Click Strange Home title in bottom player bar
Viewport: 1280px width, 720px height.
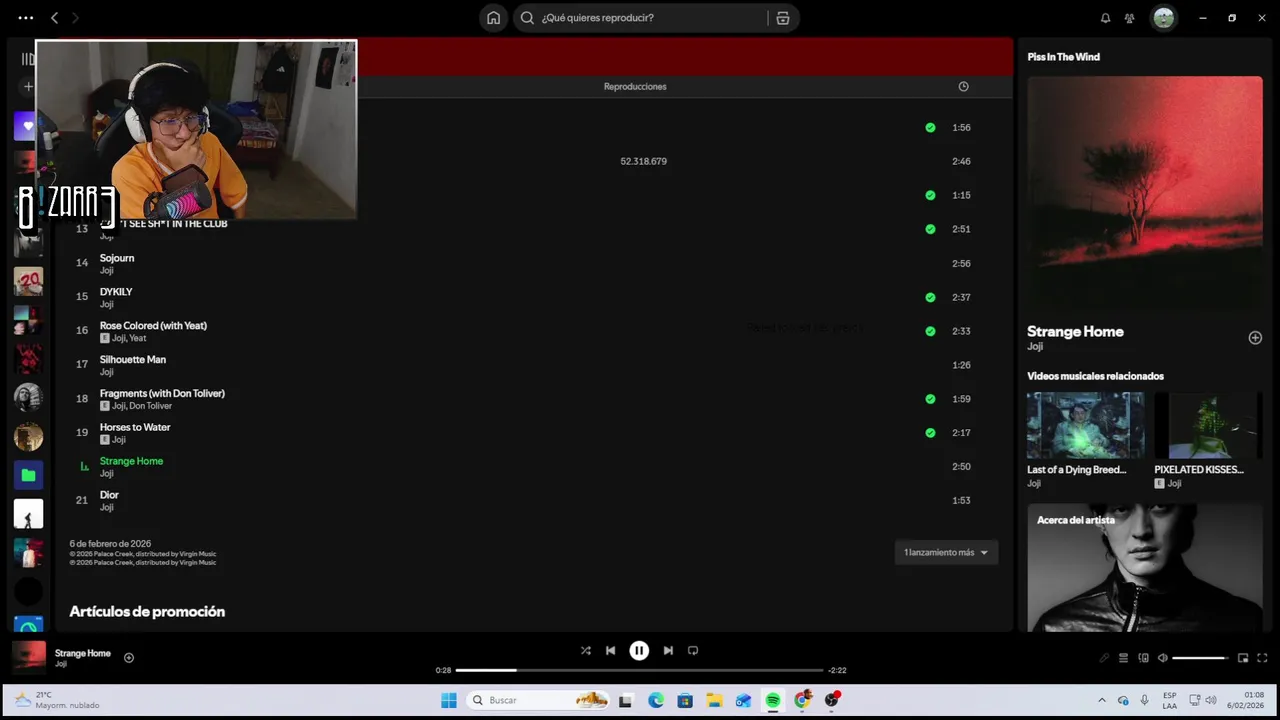[x=83, y=653]
